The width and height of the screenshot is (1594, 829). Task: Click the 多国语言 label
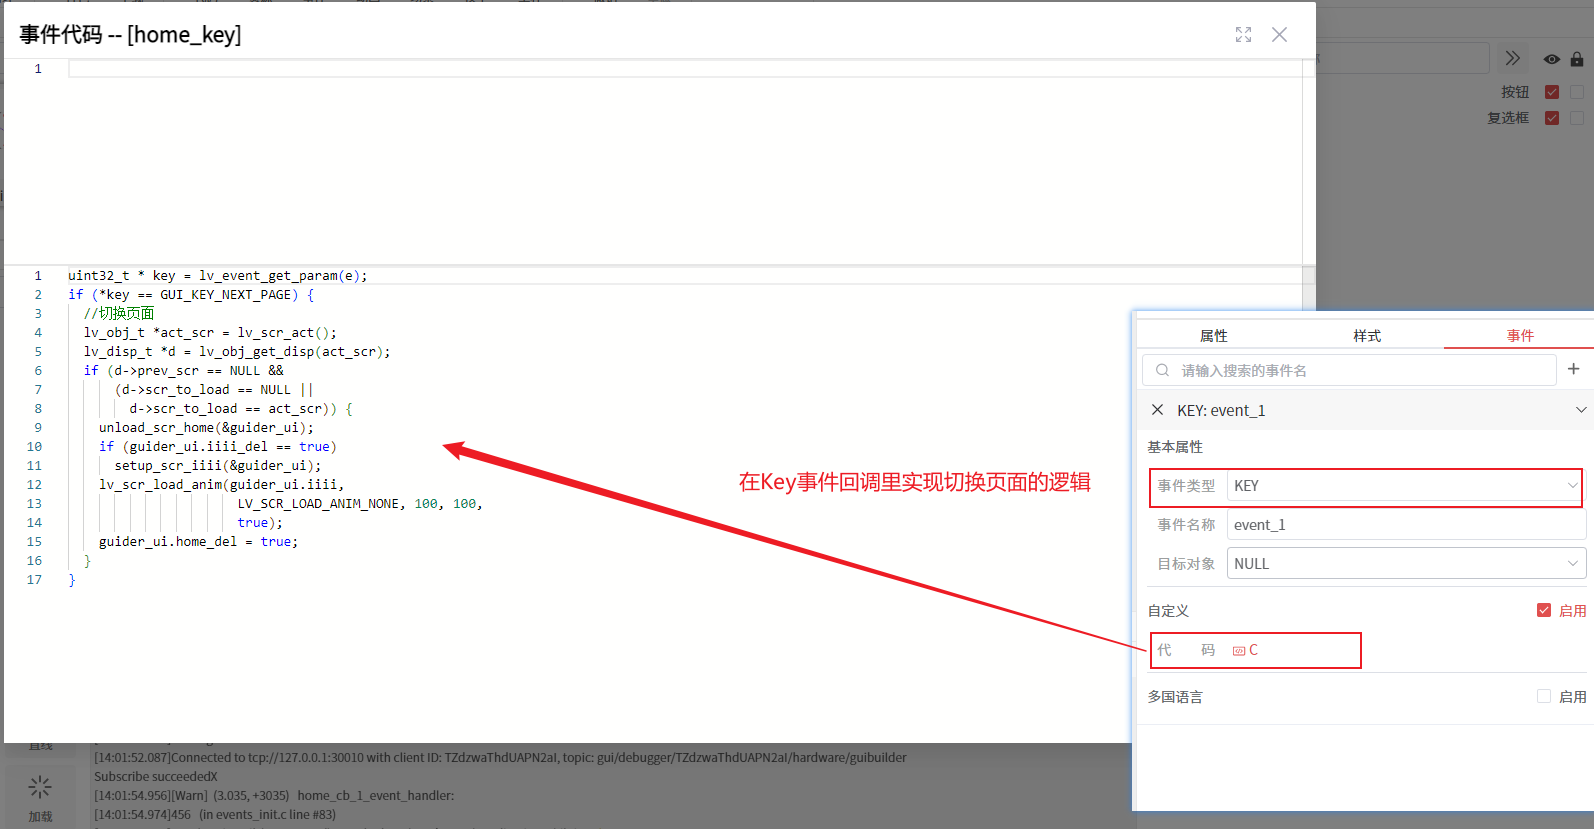(x=1175, y=697)
